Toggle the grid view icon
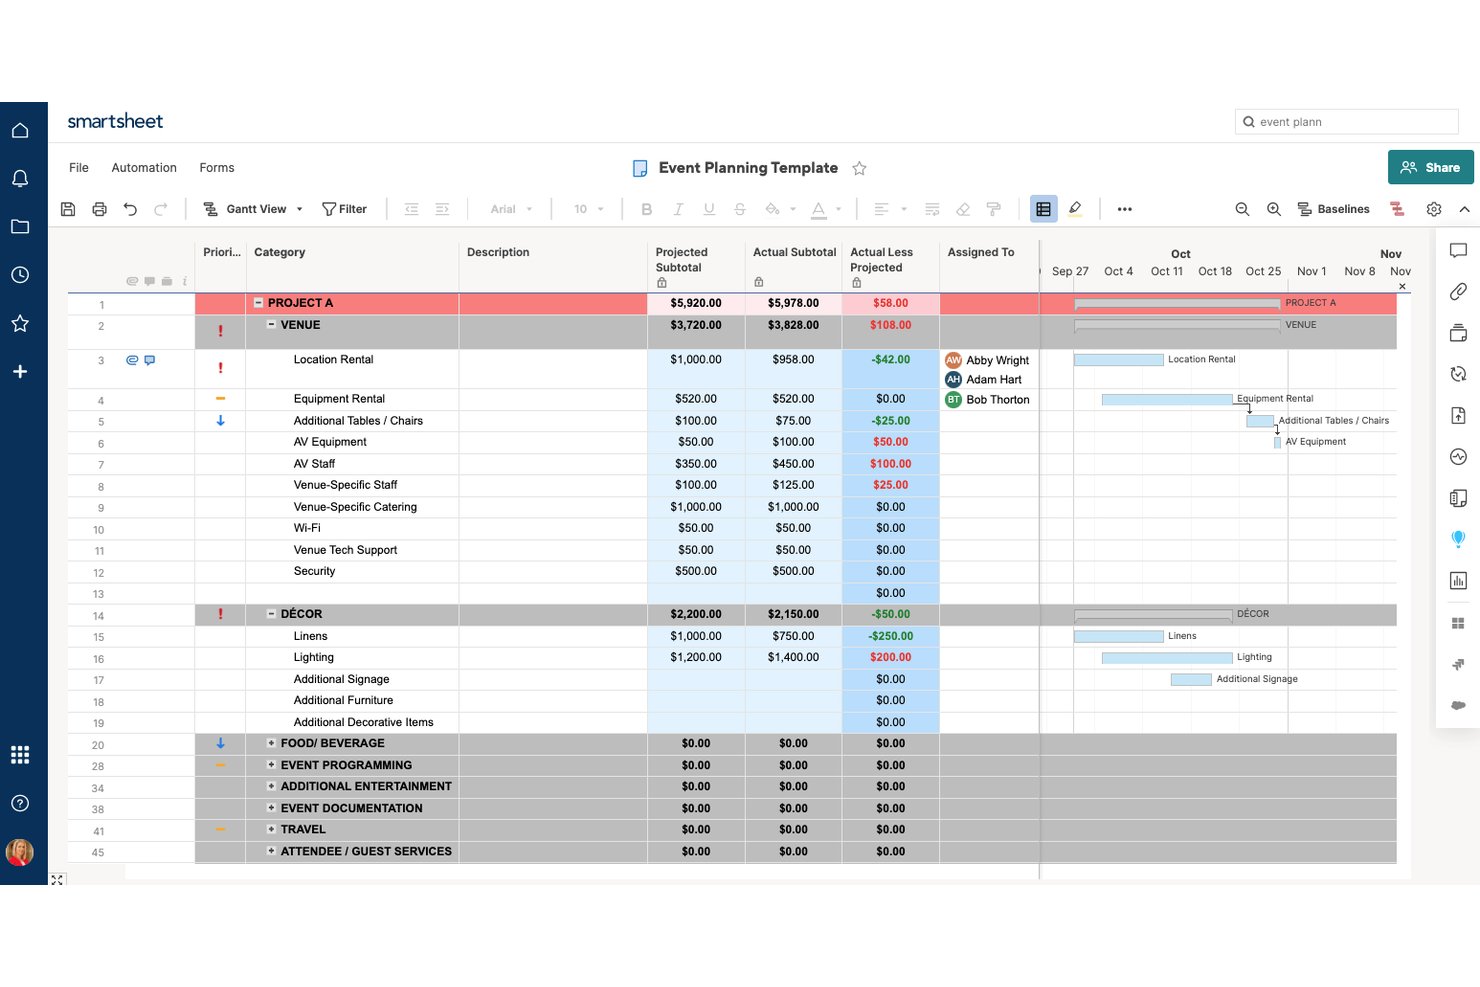1480x987 pixels. pos(1043,209)
